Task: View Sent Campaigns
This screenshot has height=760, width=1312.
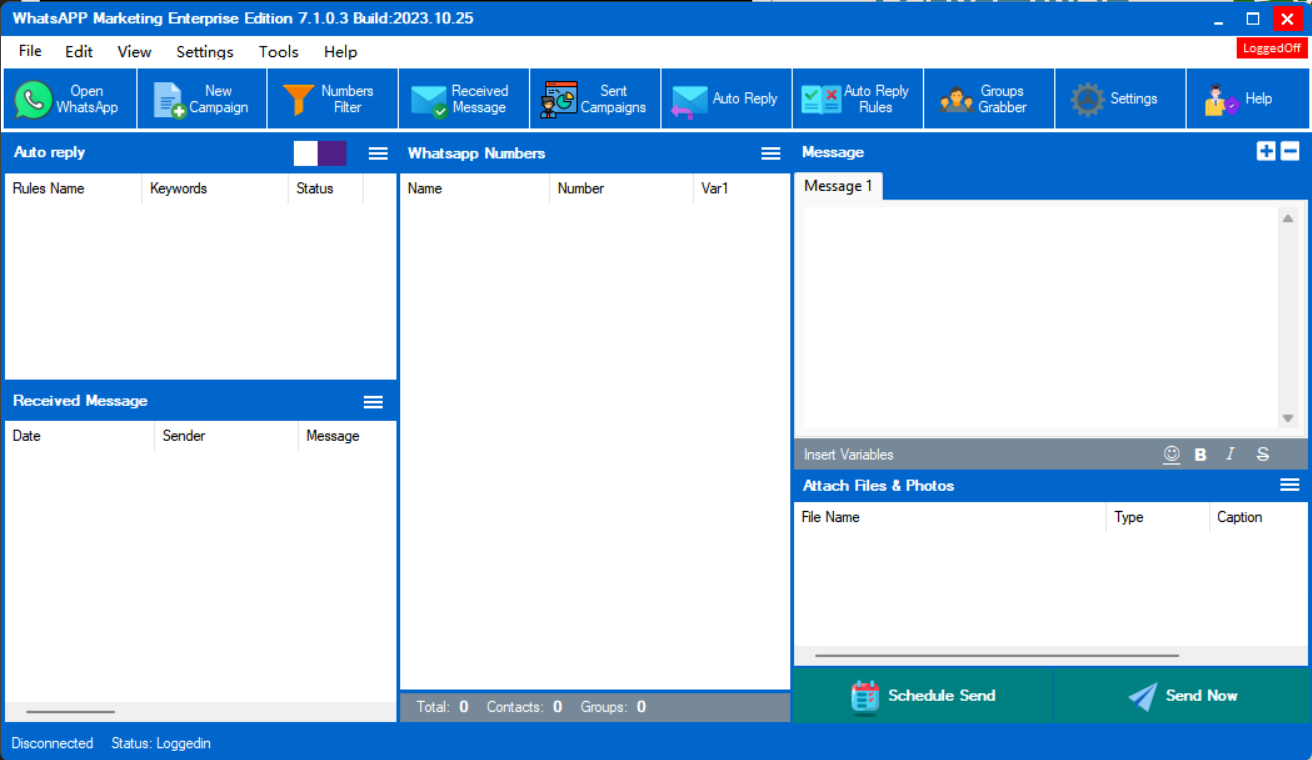Action: [595, 99]
